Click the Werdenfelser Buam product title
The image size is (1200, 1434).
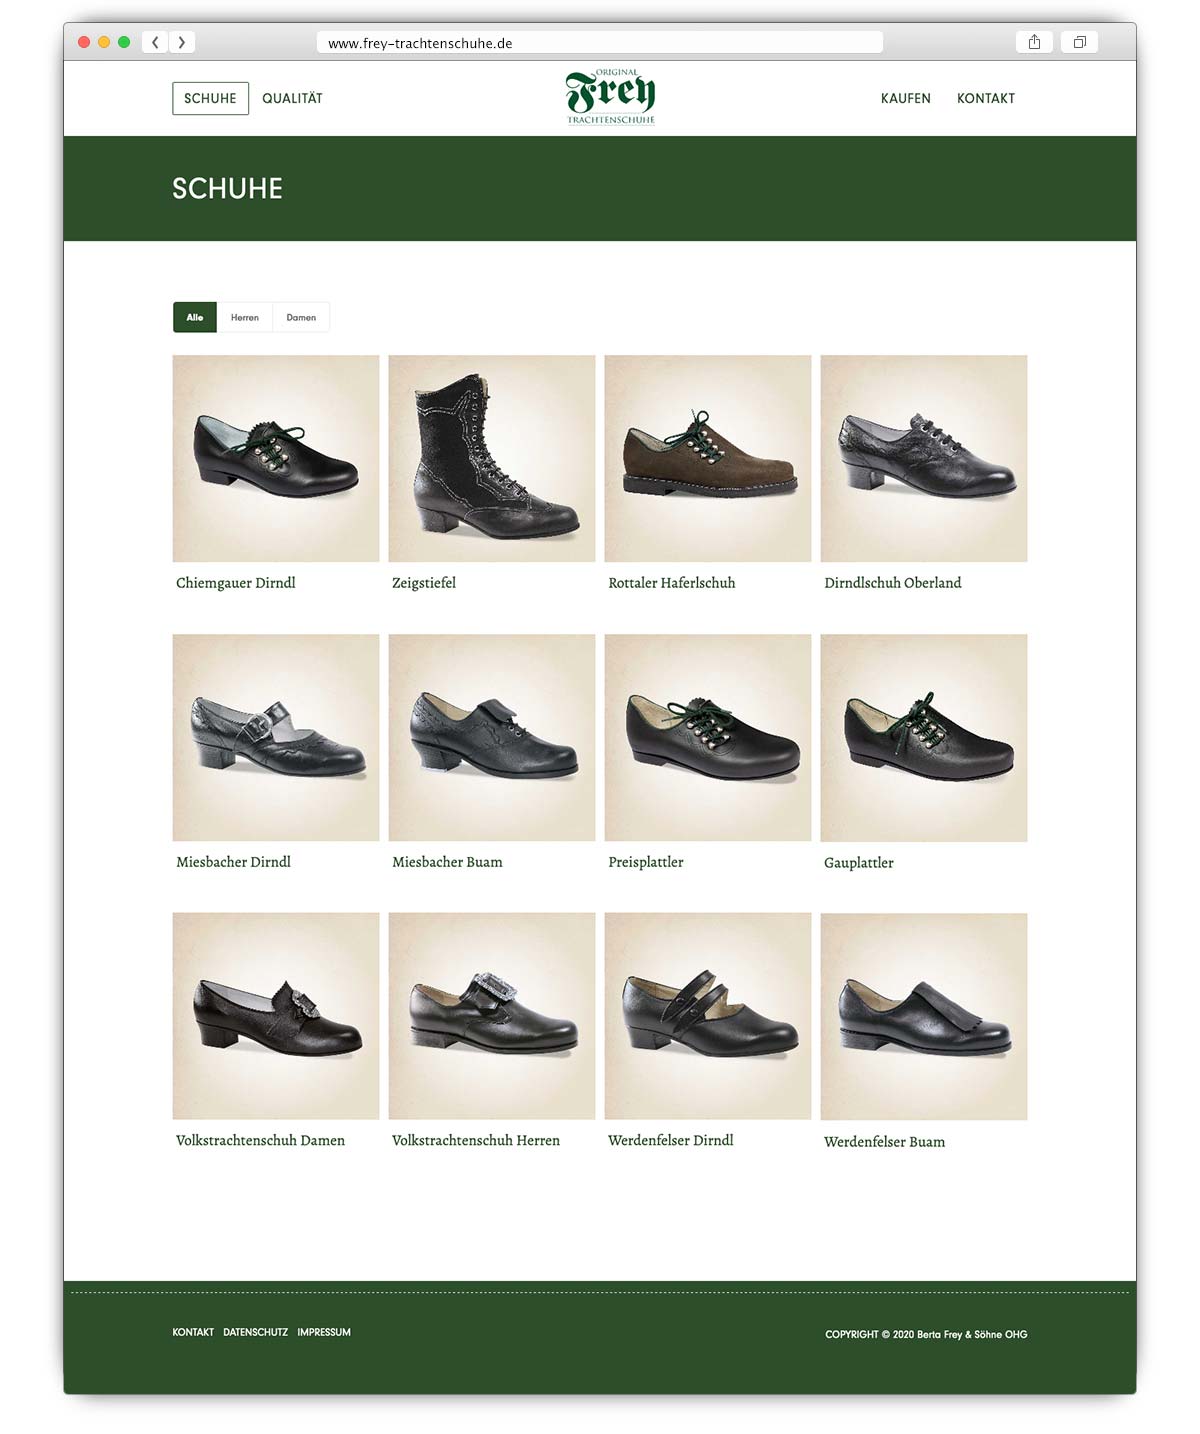click(x=884, y=1141)
